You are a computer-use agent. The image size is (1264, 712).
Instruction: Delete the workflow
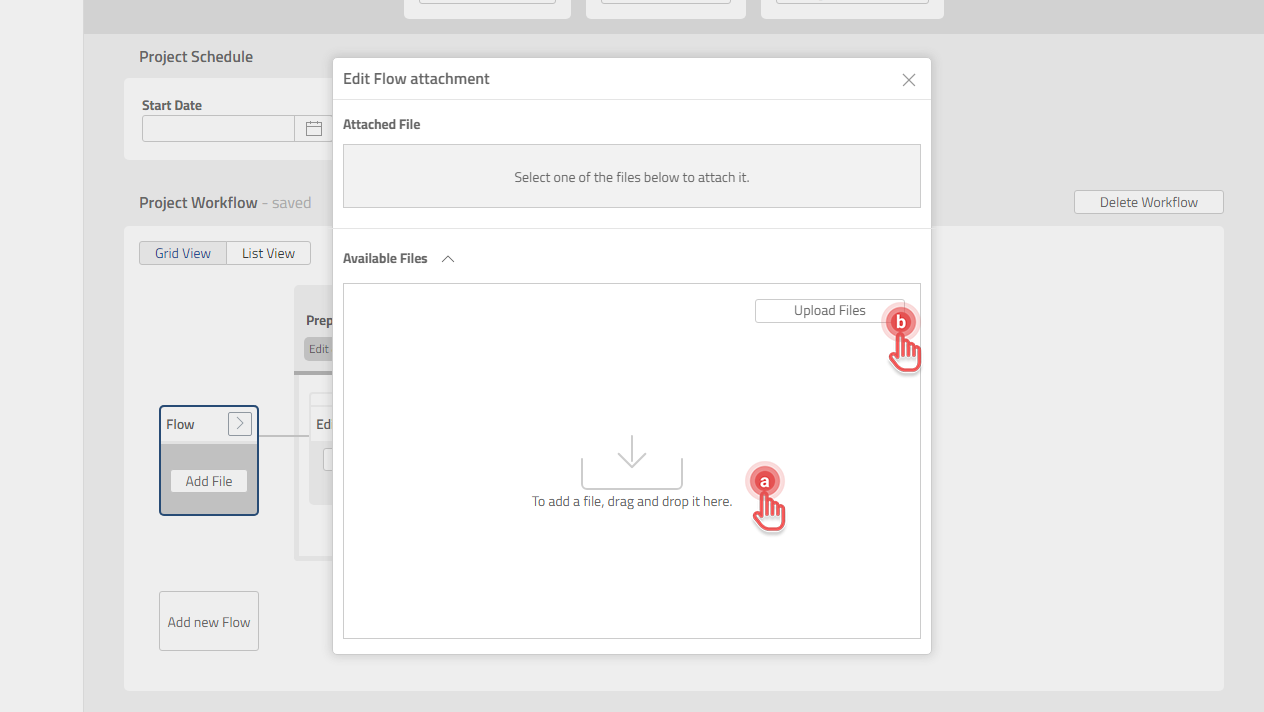click(x=1148, y=201)
